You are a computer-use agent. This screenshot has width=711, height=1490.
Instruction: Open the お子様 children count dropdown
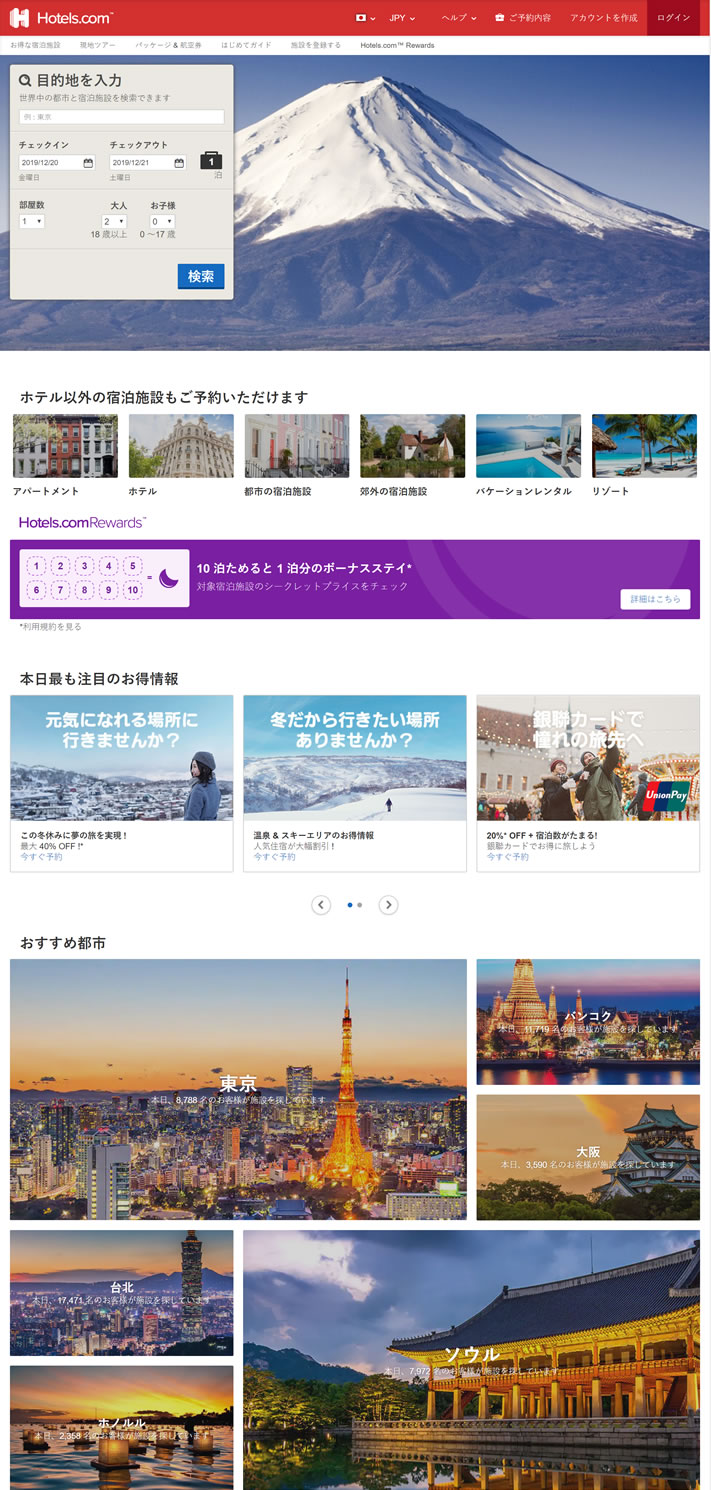click(162, 221)
